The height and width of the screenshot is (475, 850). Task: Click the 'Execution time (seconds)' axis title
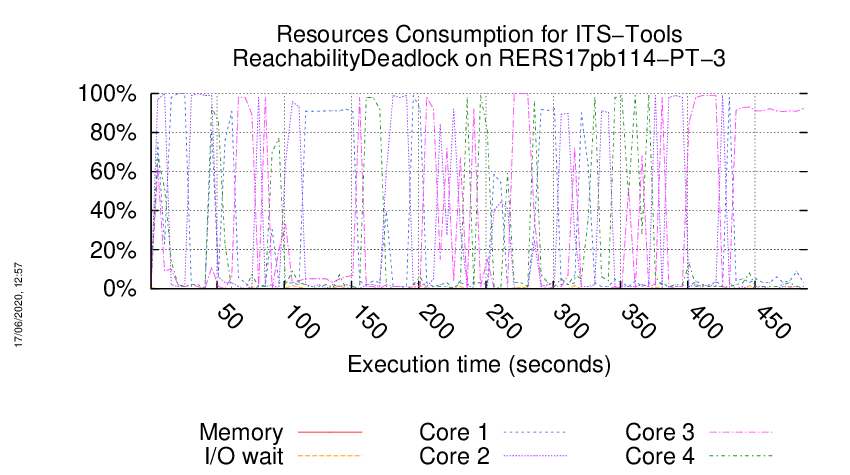tap(479, 364)
